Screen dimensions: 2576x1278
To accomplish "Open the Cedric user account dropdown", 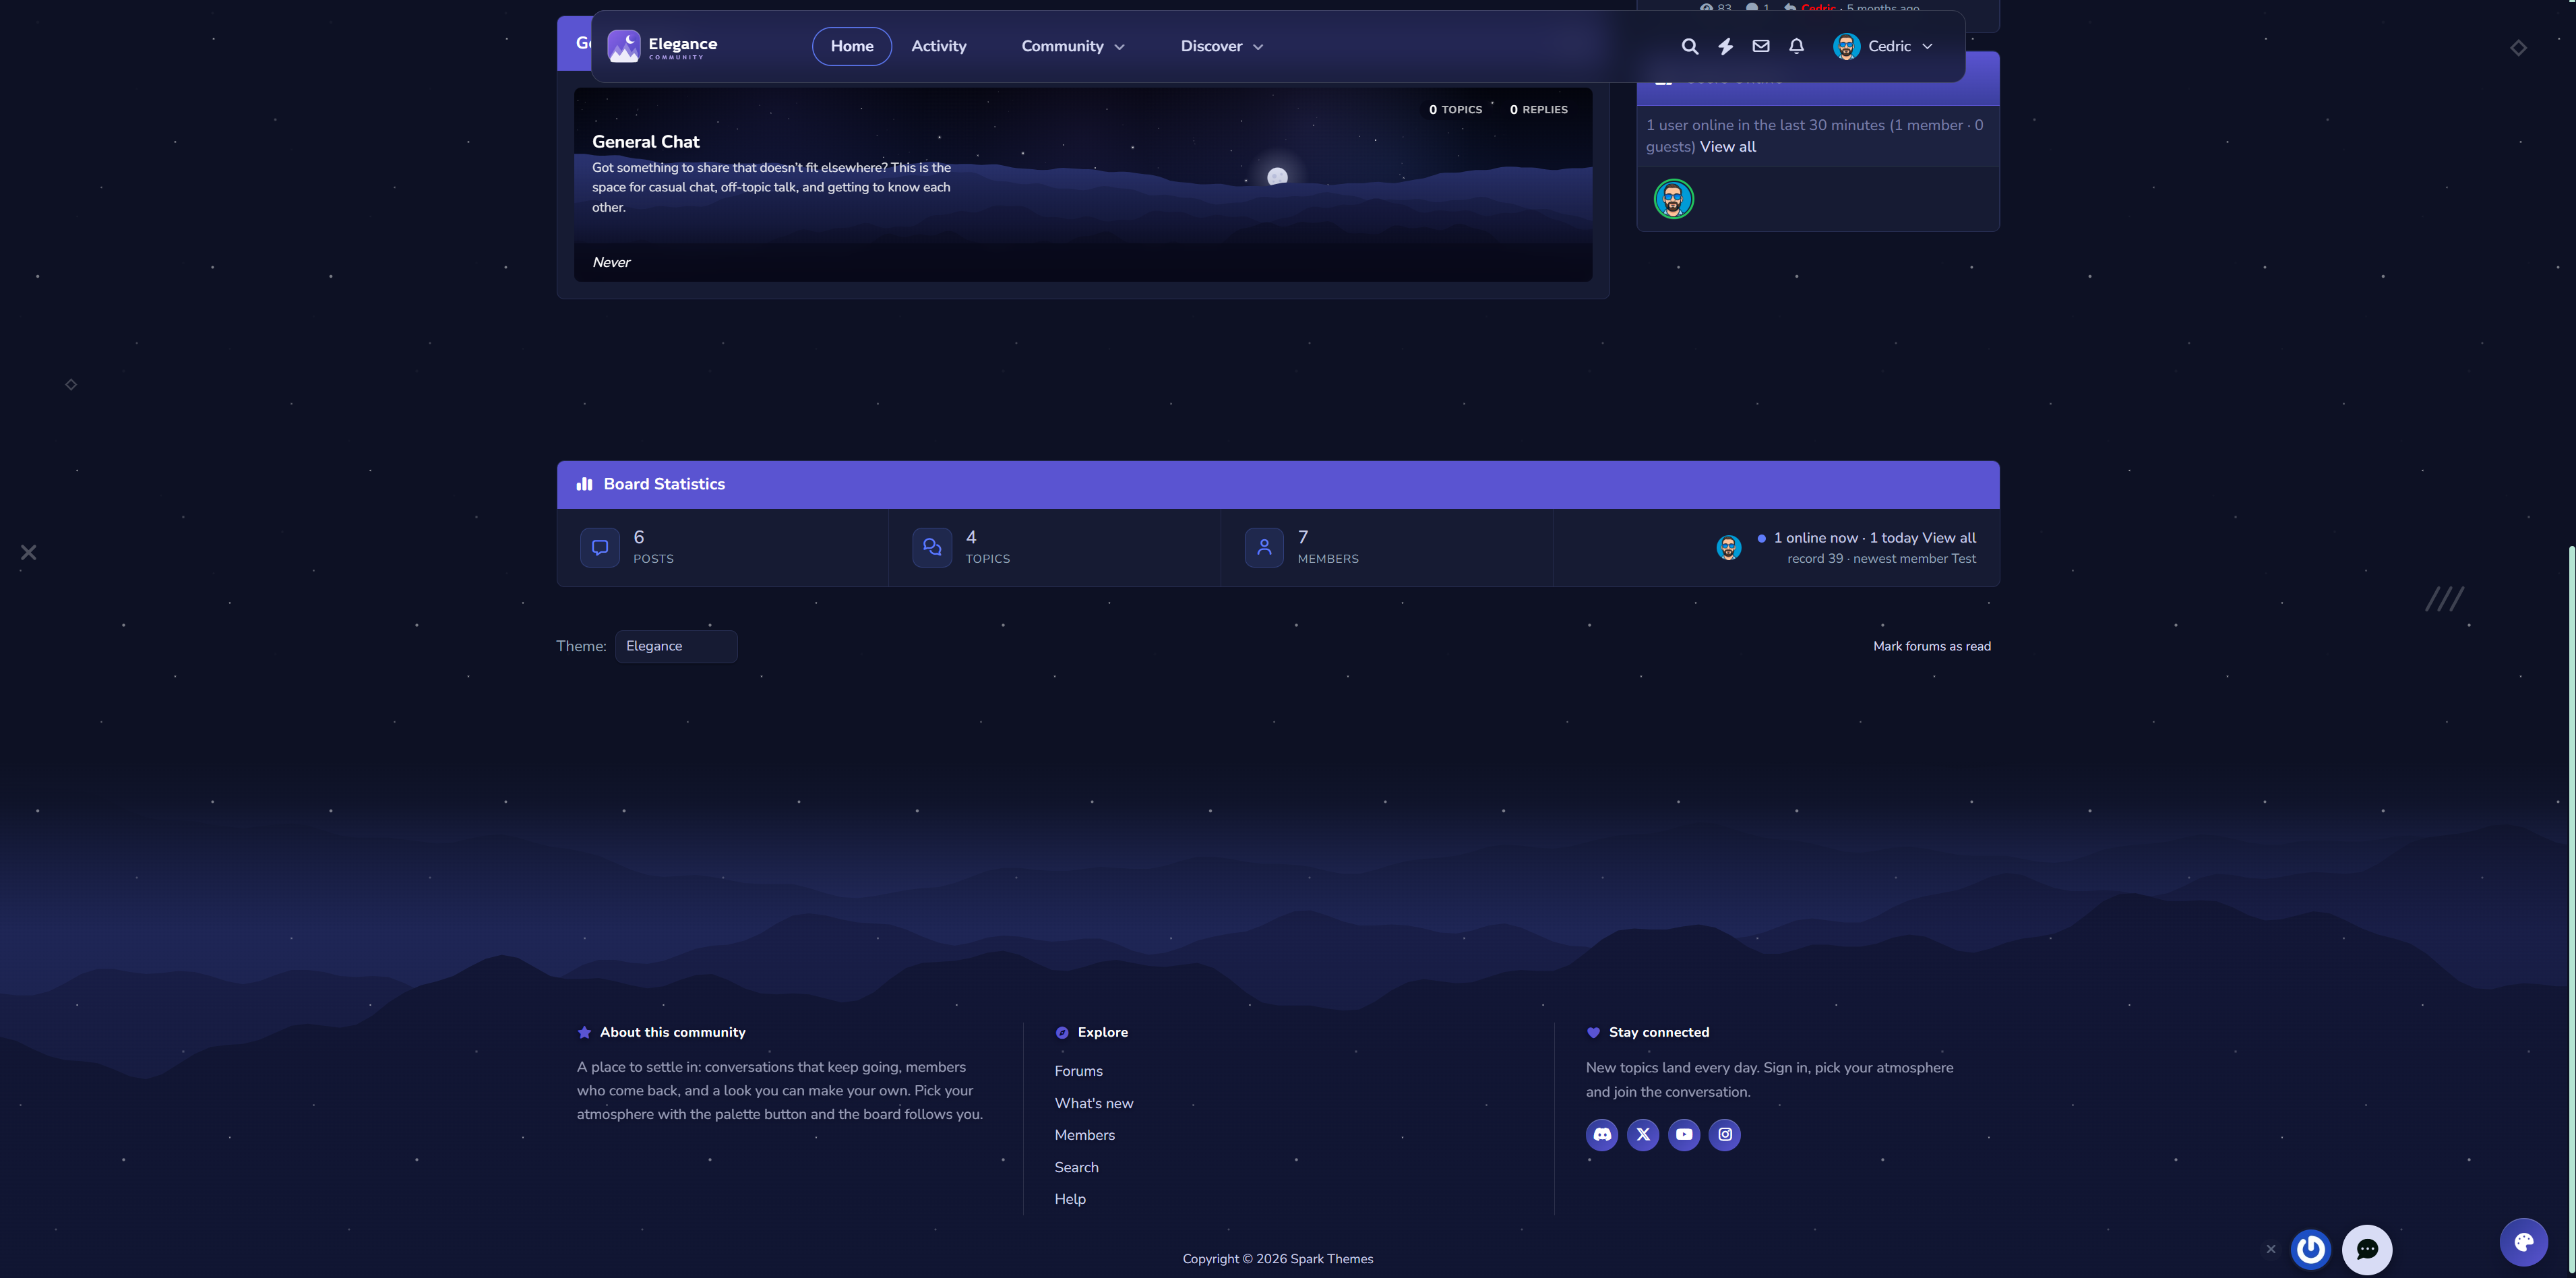I will pos(1883,46).
